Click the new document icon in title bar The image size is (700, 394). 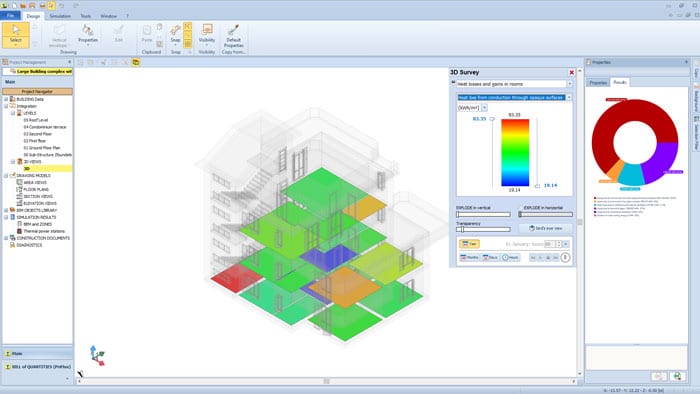(14, 5)
